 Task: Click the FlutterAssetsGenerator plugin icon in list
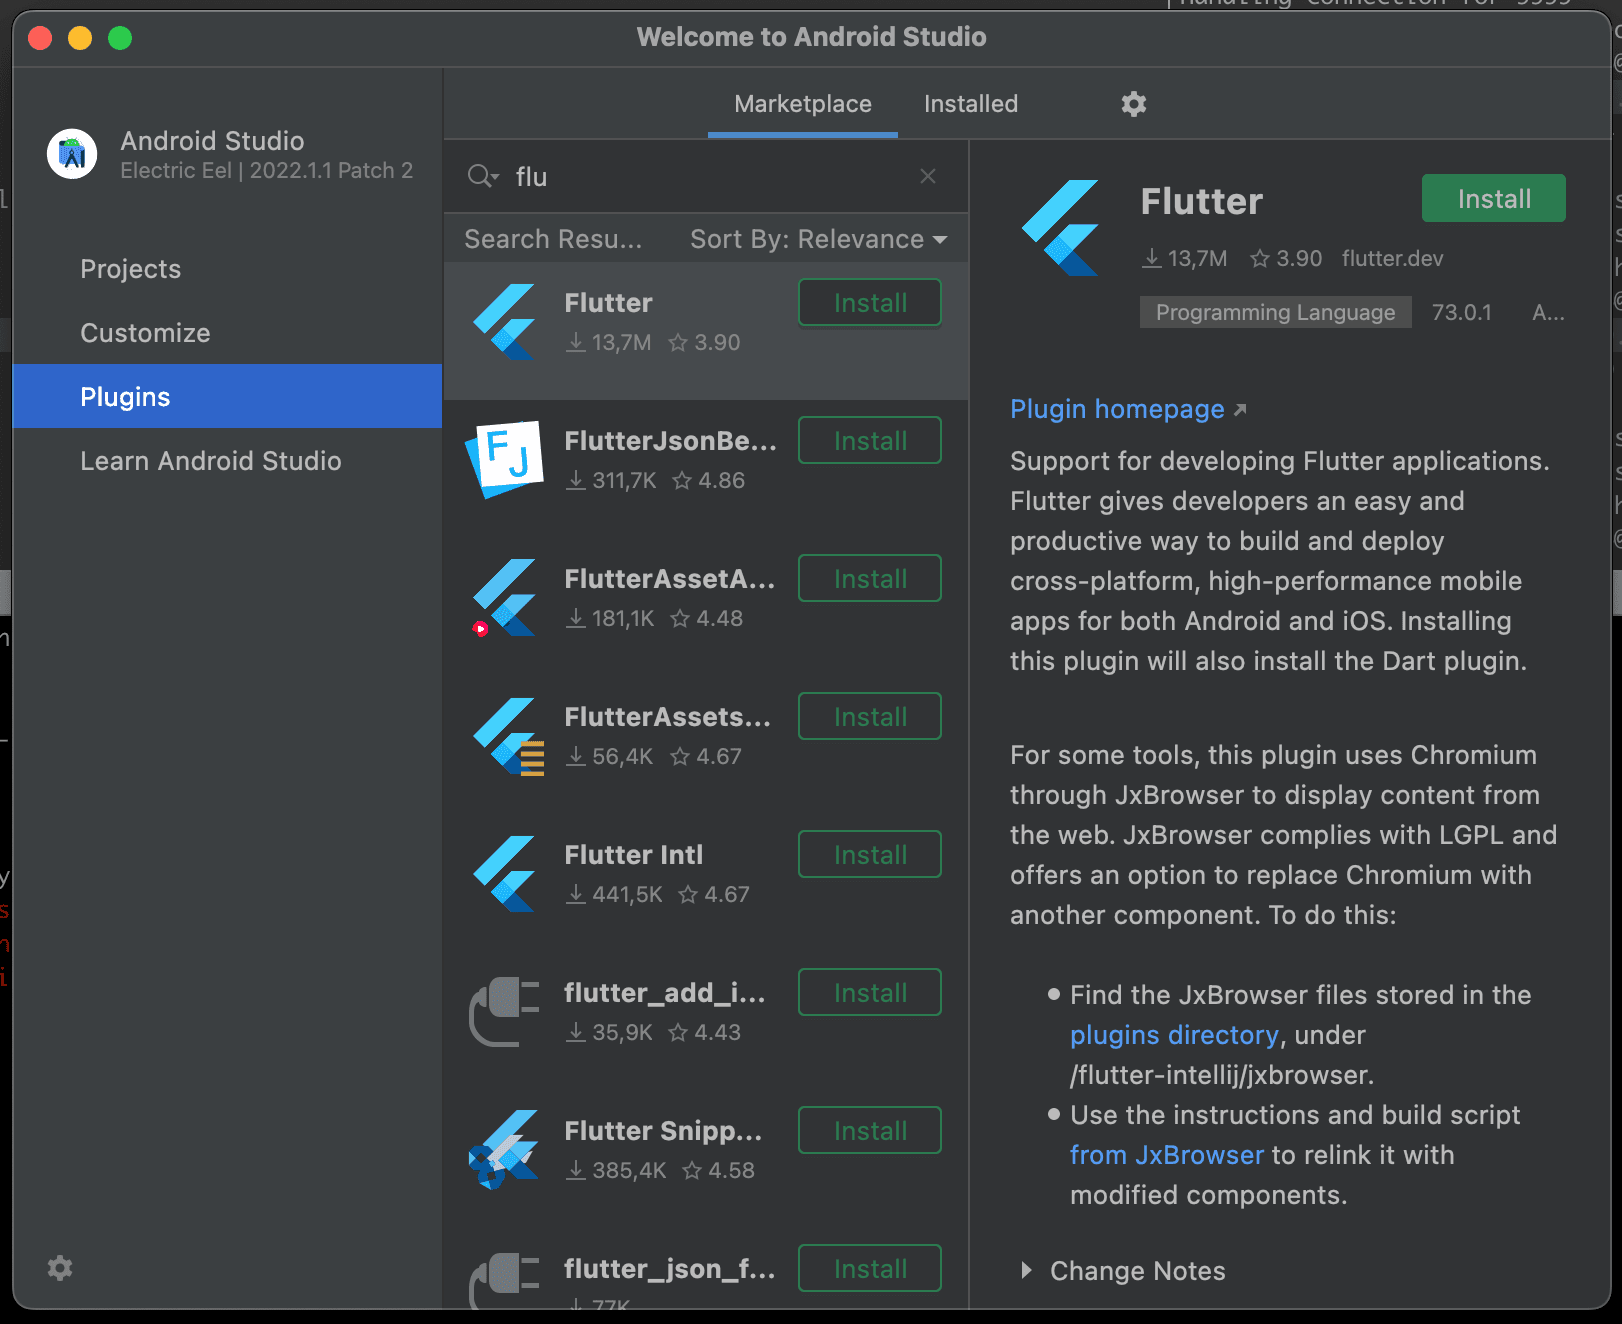click(506, 735)
